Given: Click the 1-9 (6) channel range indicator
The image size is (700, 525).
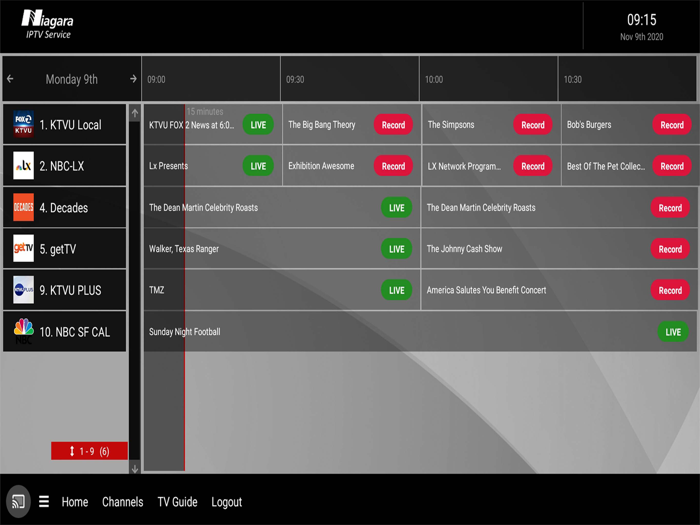Looking at the screenshot, I should click(x=89, y=451).
